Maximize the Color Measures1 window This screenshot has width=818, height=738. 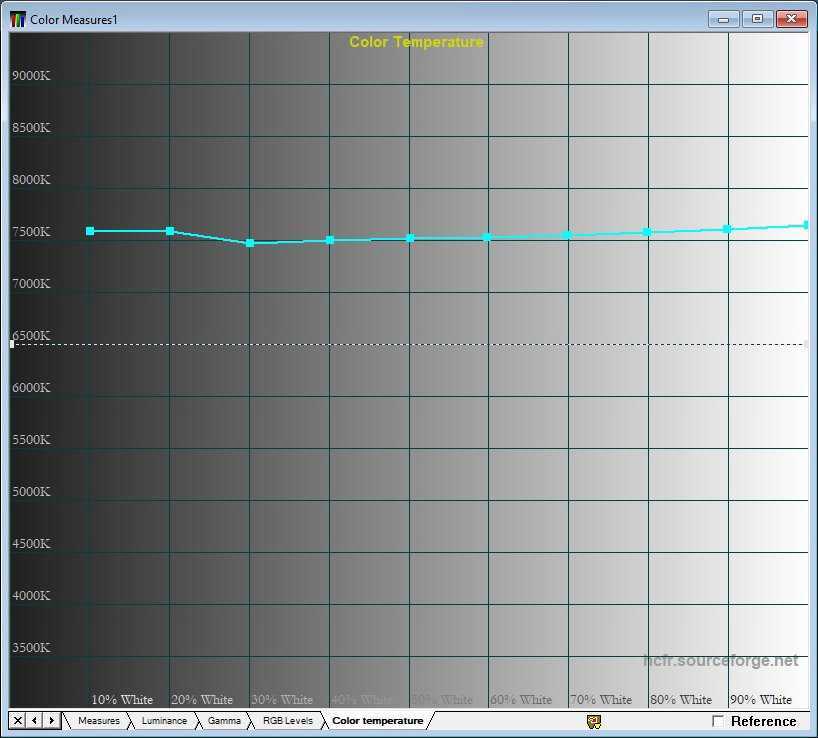point(757,19)
